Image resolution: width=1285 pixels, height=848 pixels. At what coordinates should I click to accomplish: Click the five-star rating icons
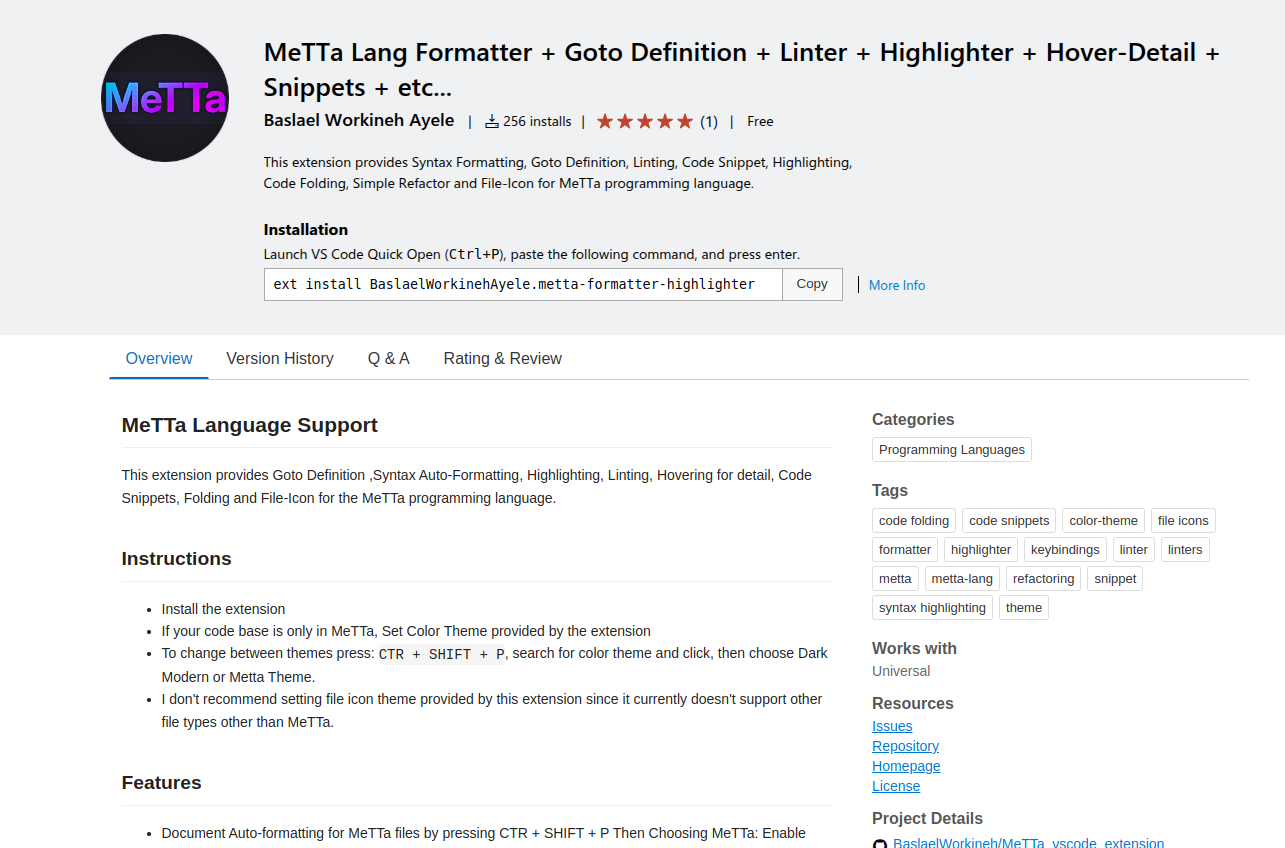click(645, 121)
